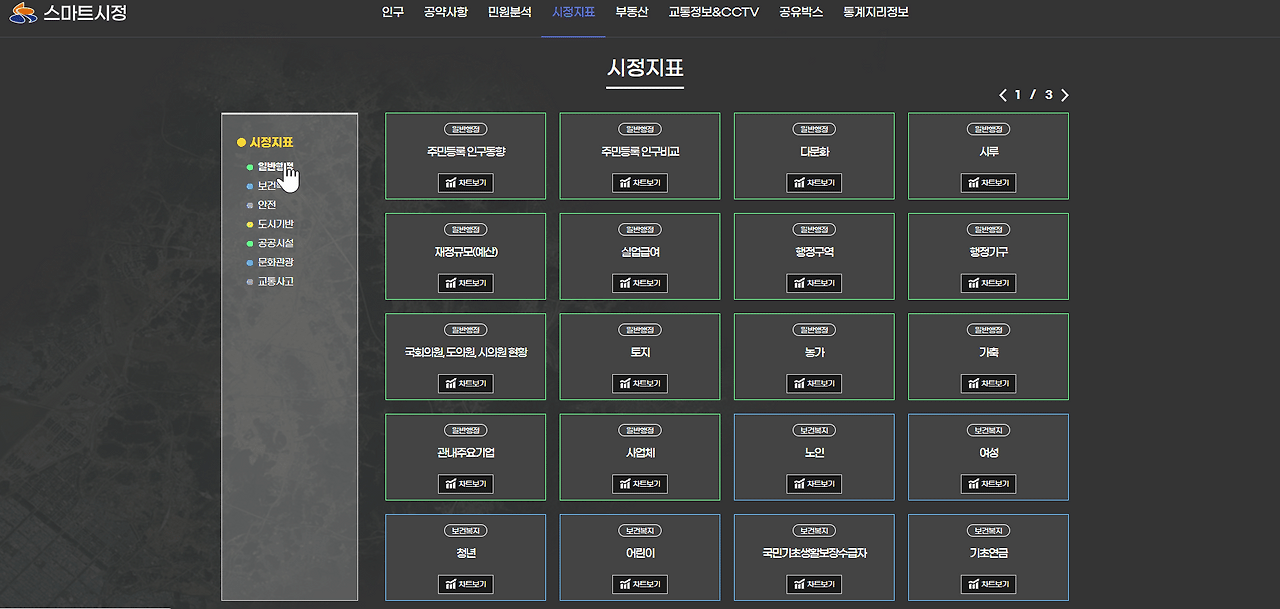Image resolution: width=1280 pixels, height=609 pixels.
Task: Go to previous indicator page arrow
Action: (x=1003, y=95)
